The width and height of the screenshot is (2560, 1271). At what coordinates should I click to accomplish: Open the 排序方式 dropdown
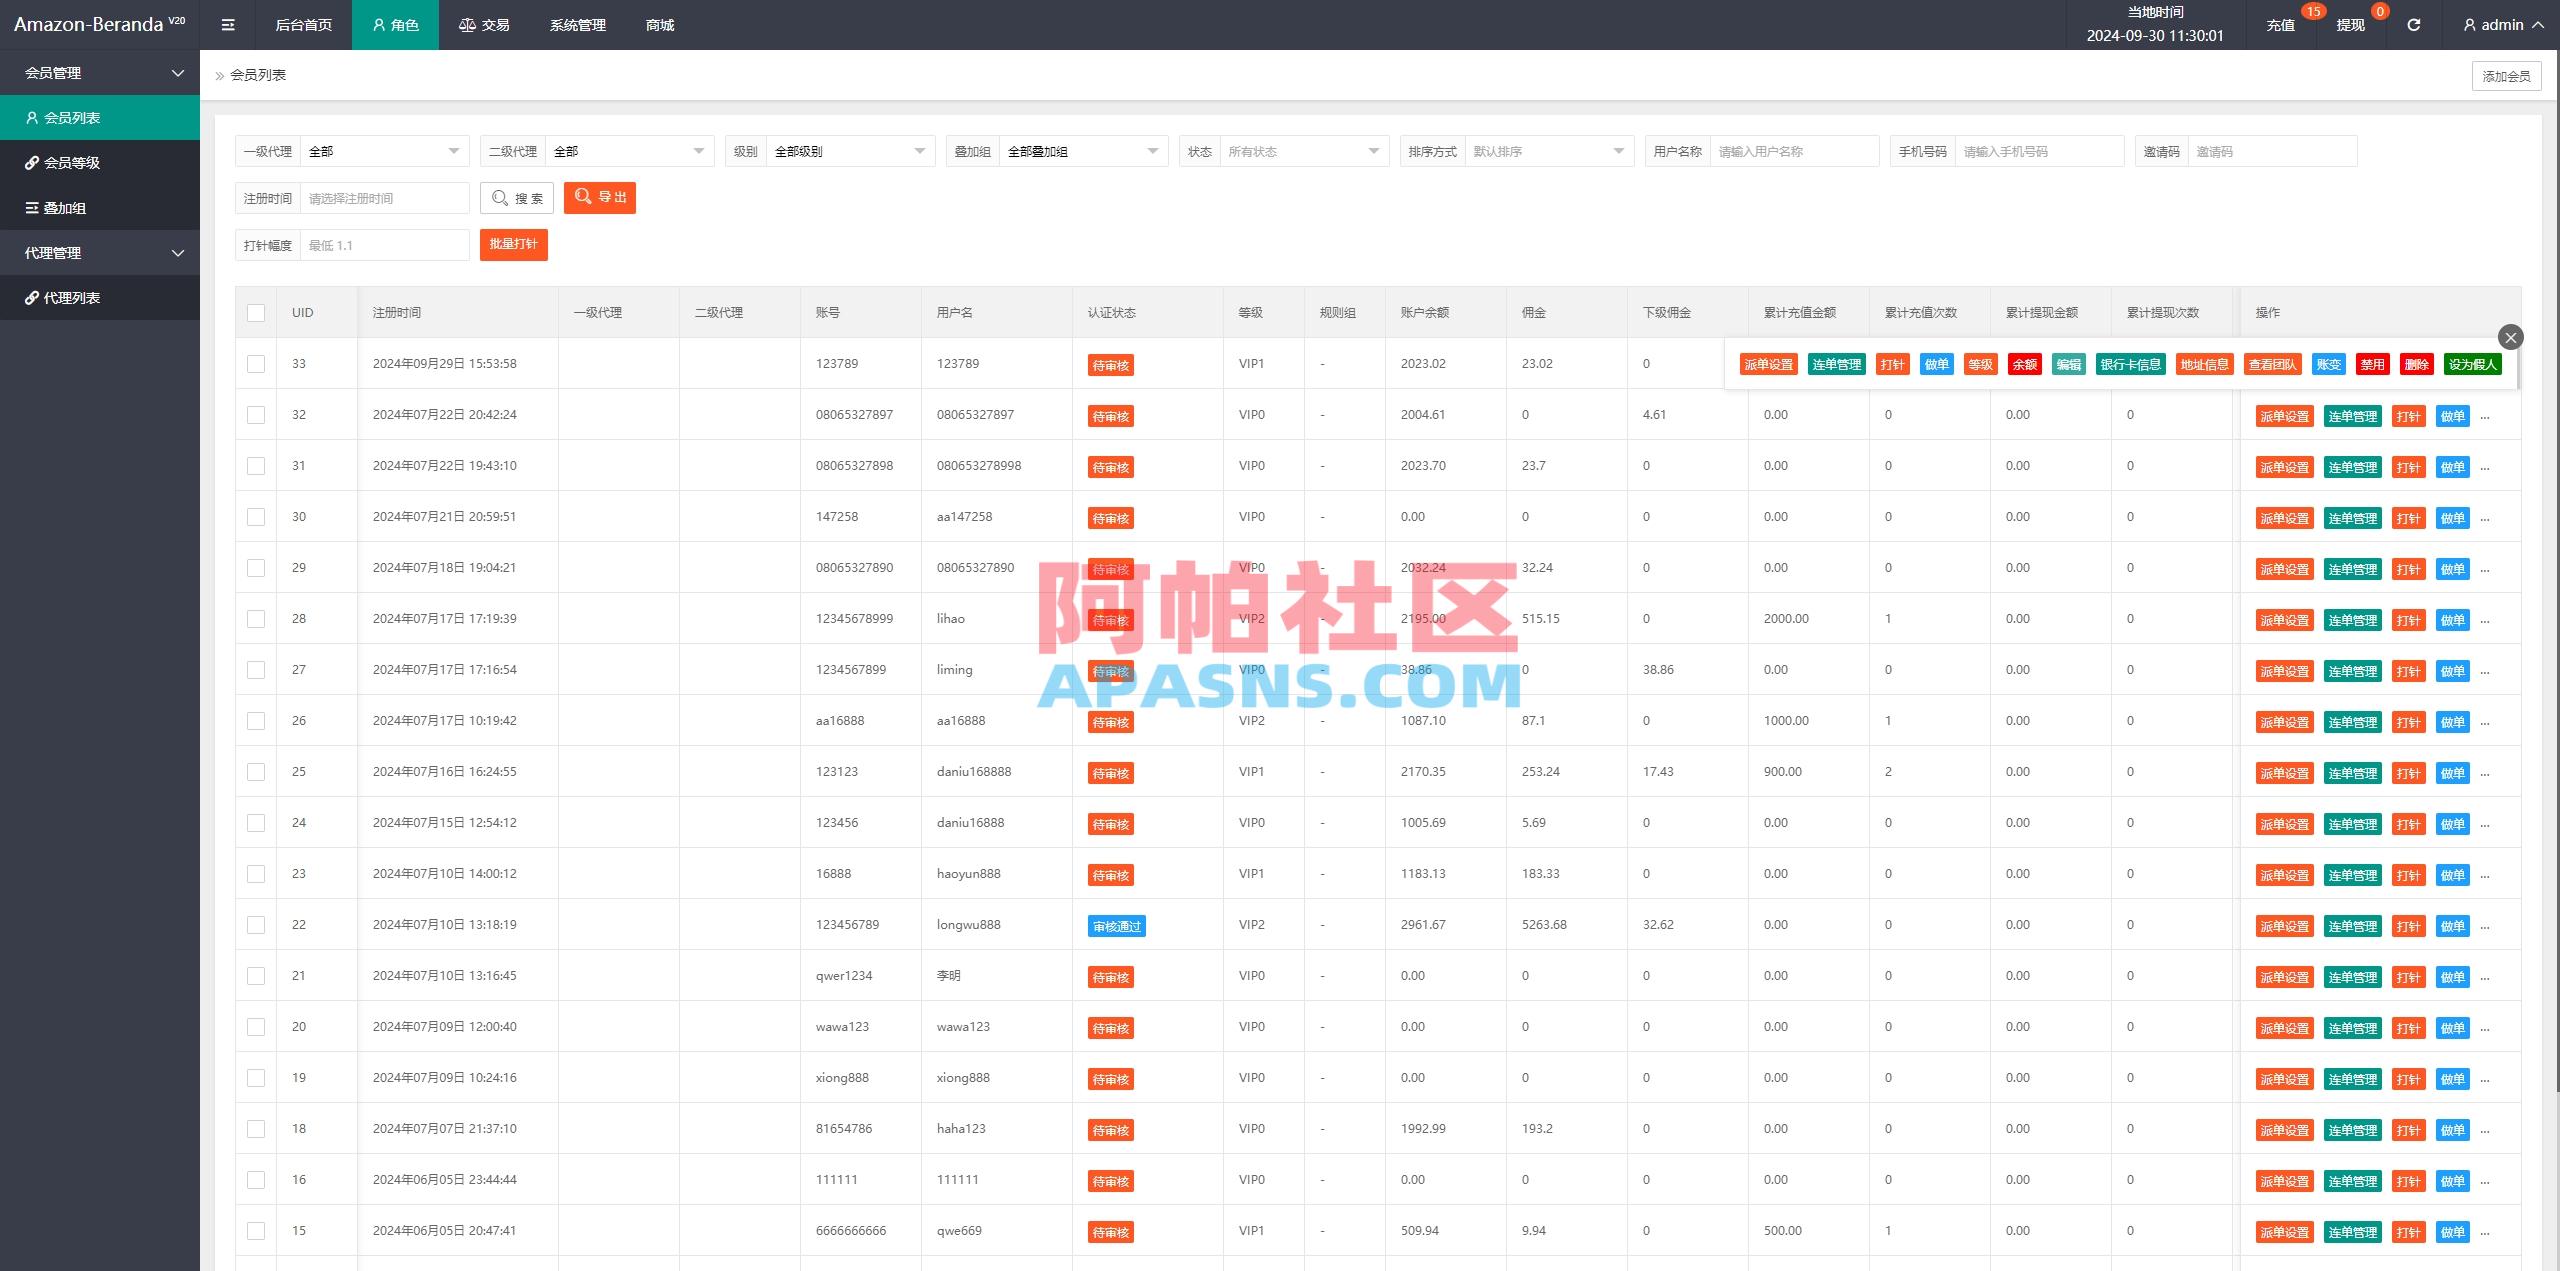pyautogui.click(x=1548, y=152)
